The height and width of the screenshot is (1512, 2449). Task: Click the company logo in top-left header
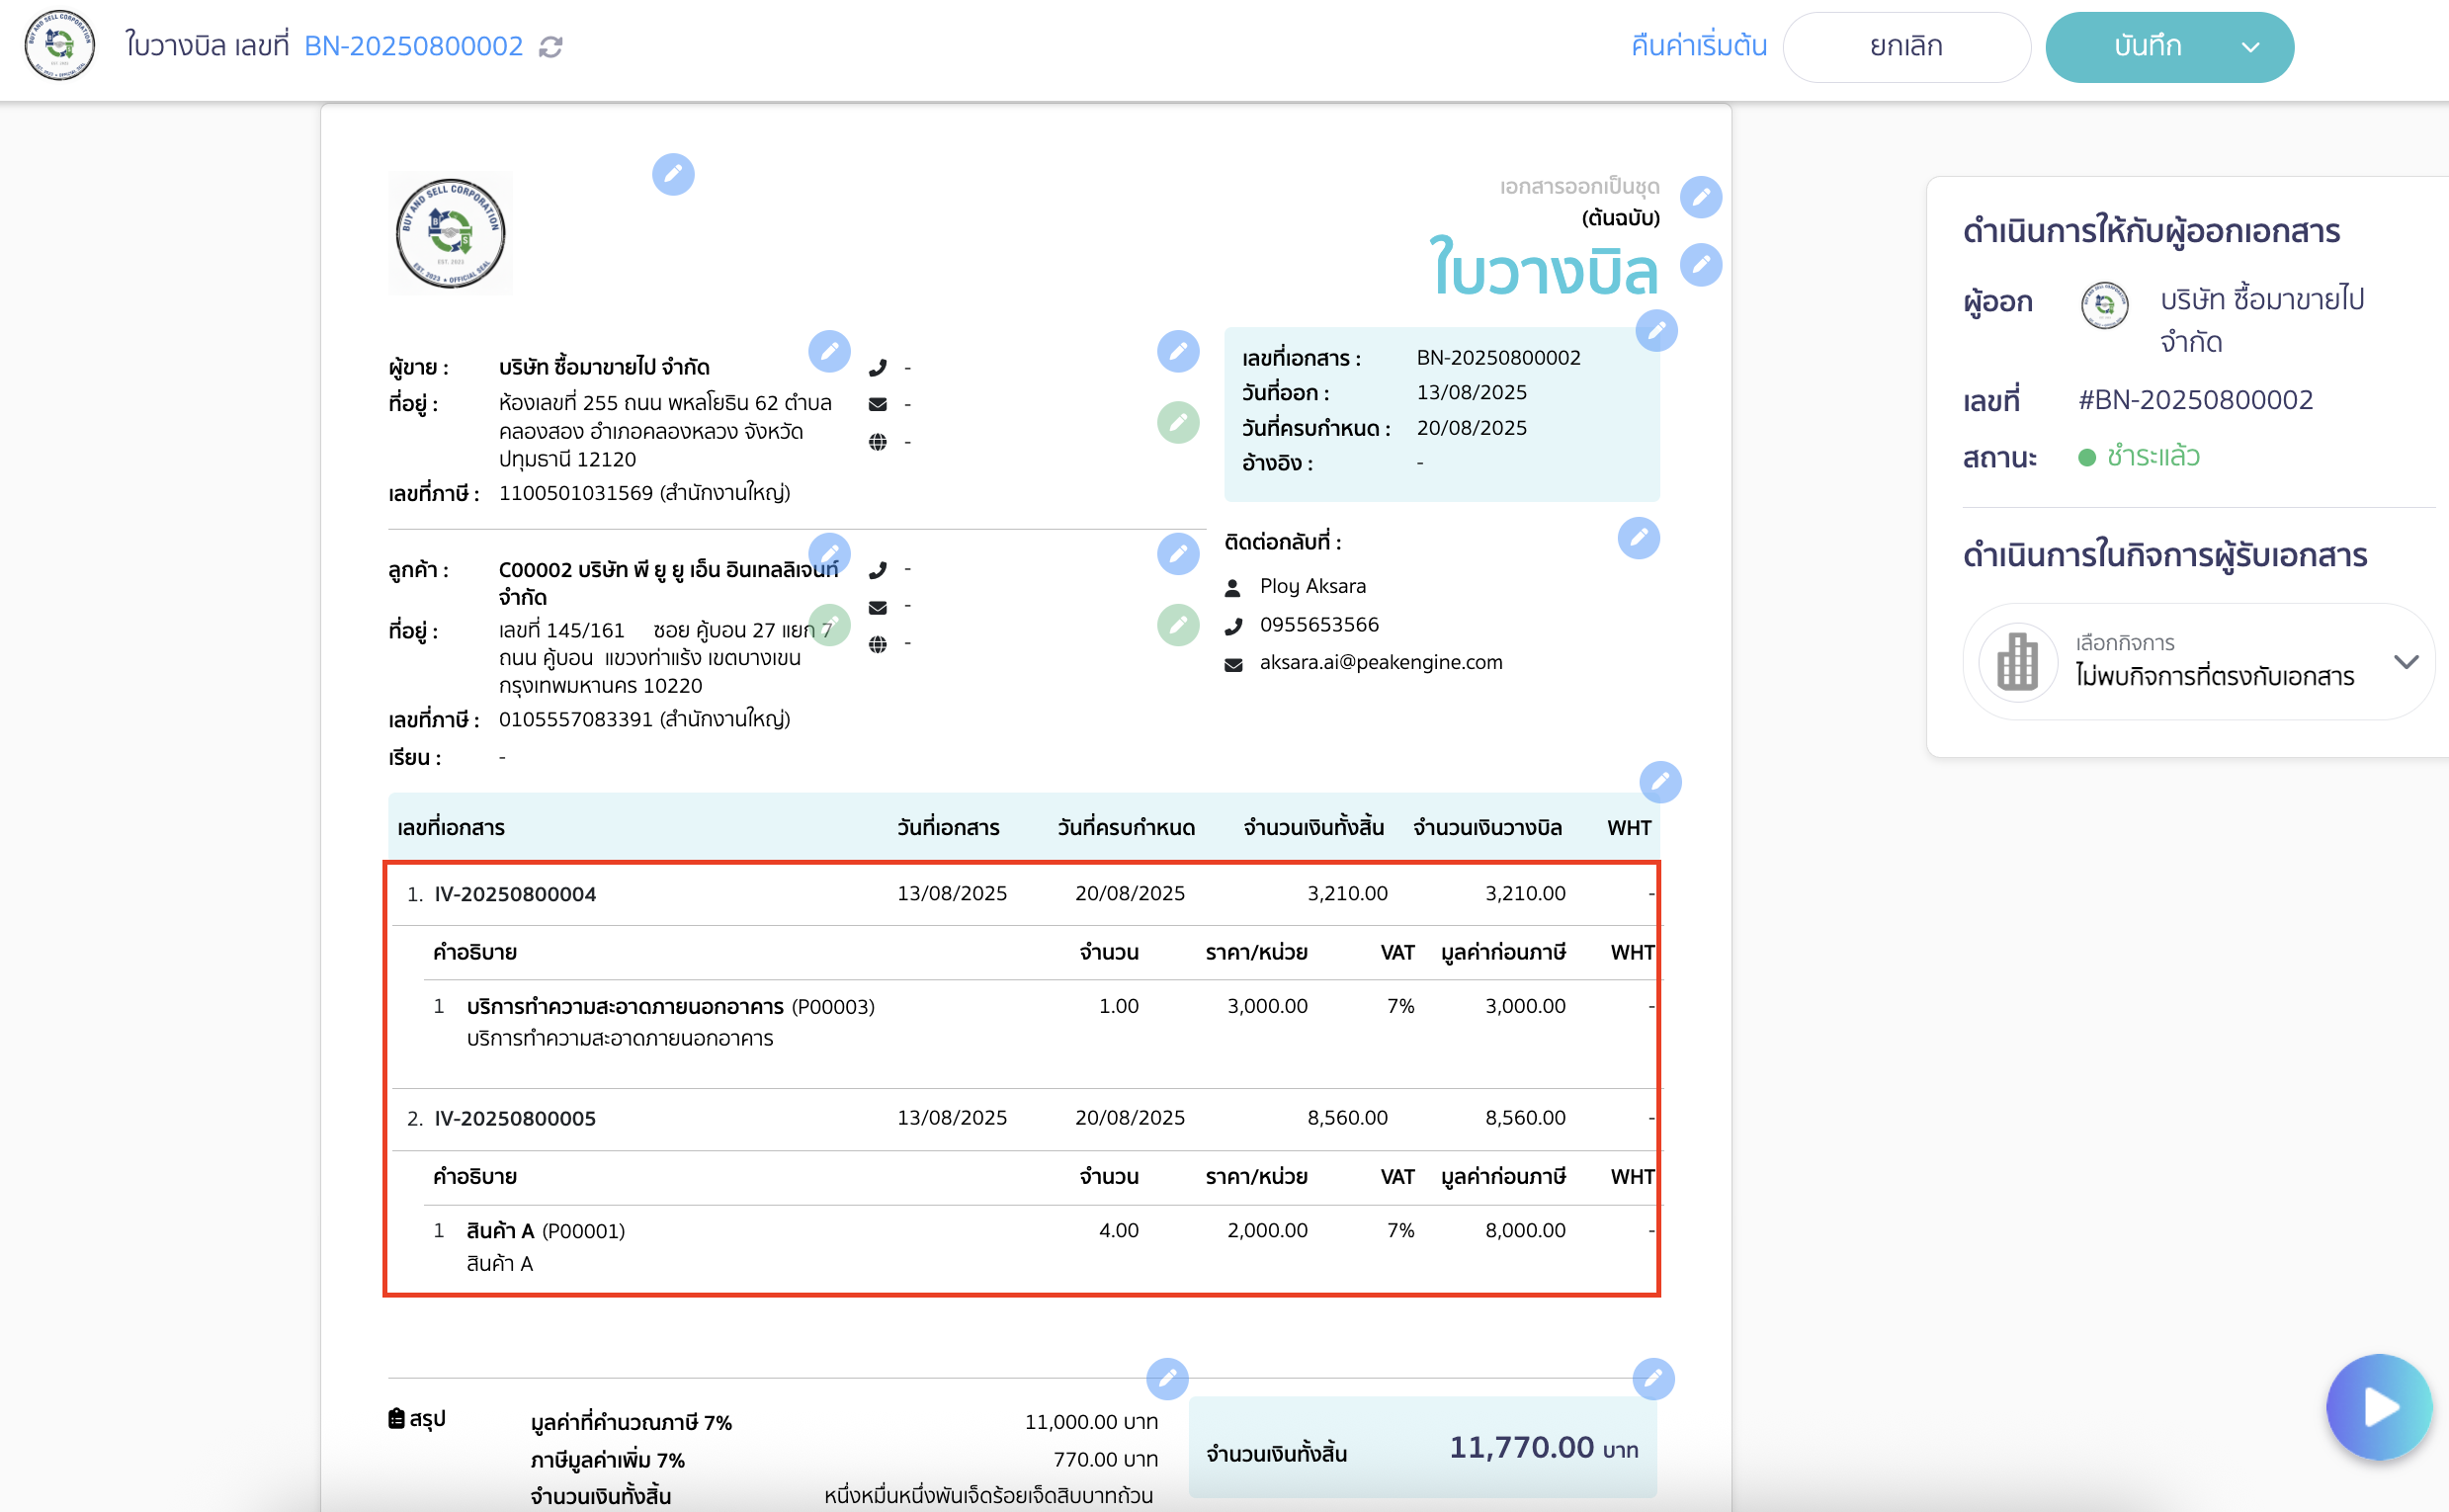[x=60, y=45]
